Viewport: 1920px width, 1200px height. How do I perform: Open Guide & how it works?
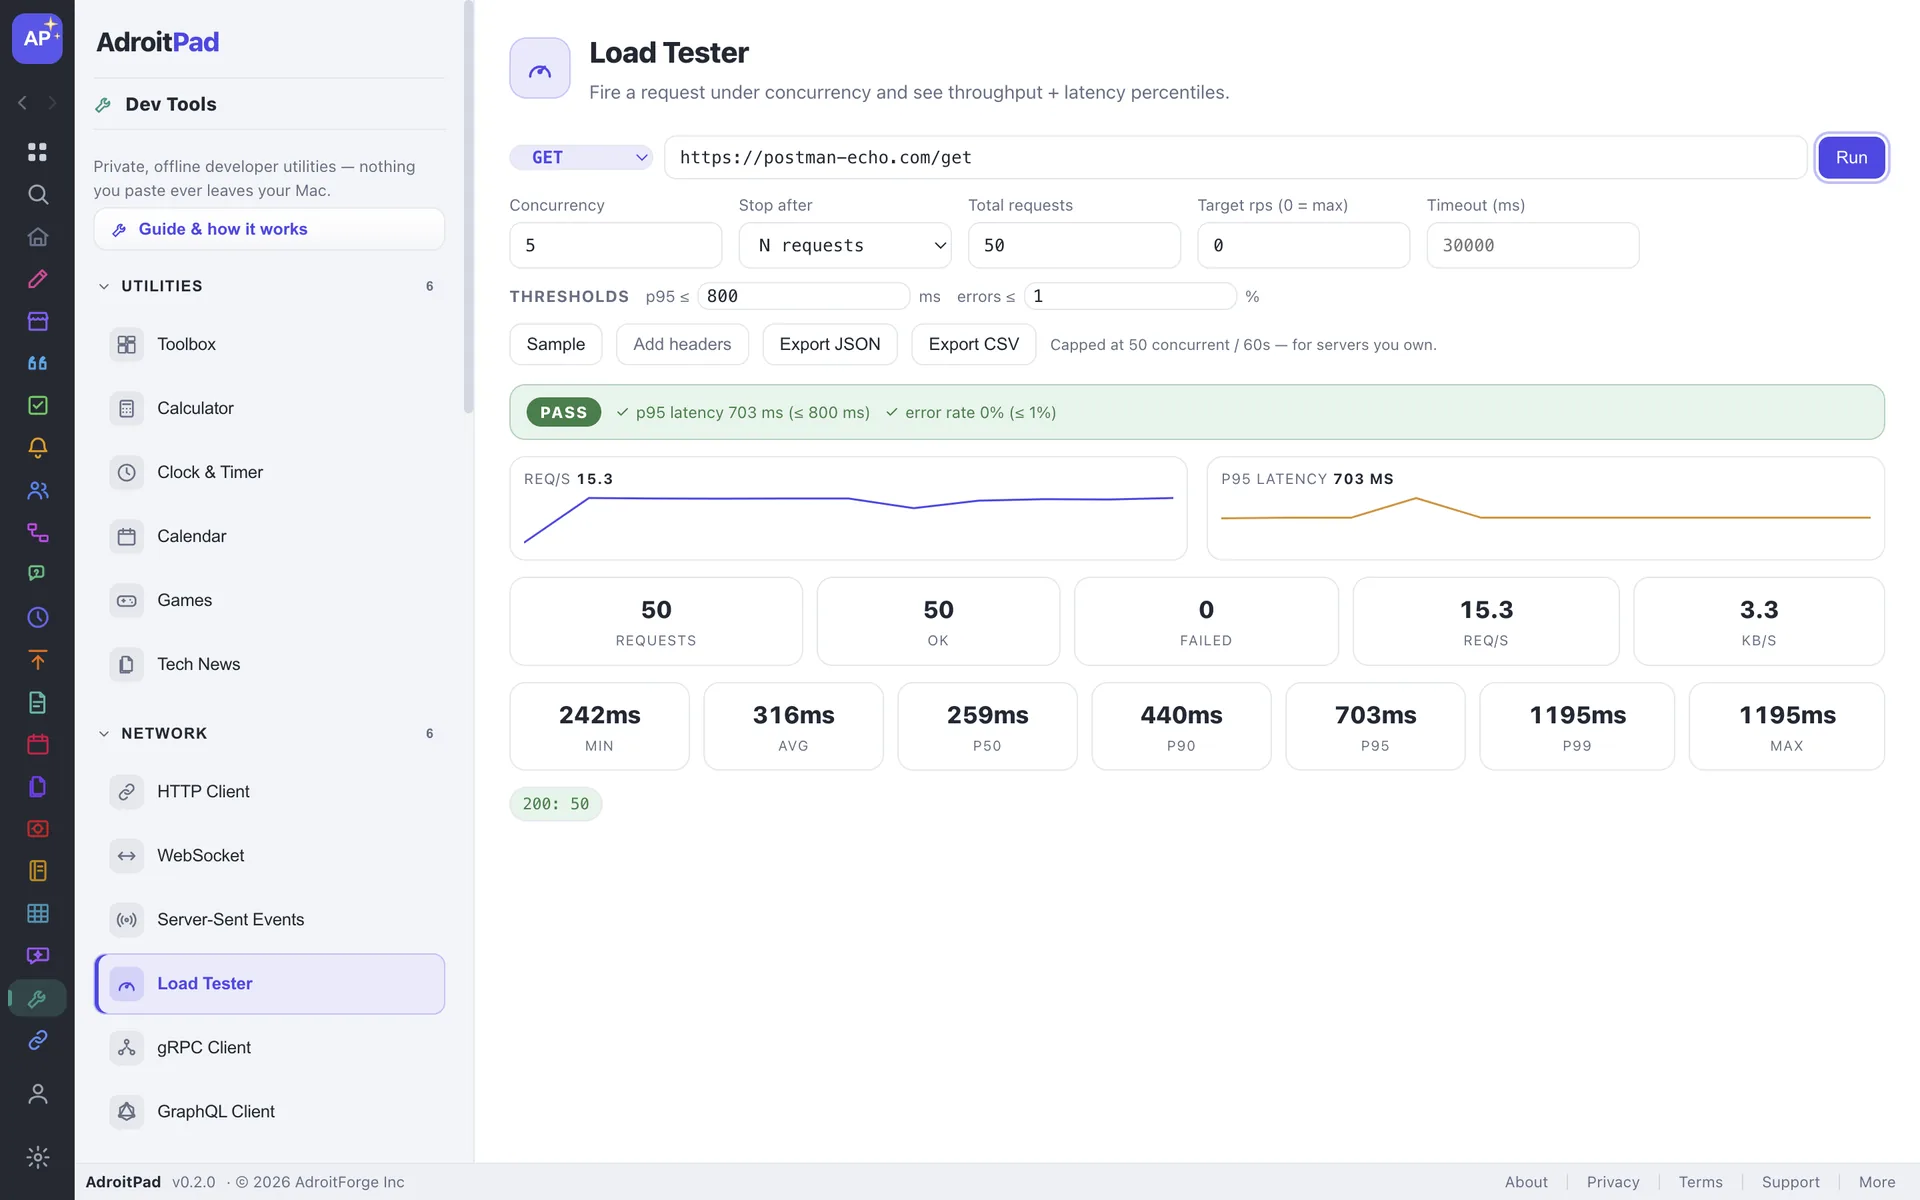point(270,229)
